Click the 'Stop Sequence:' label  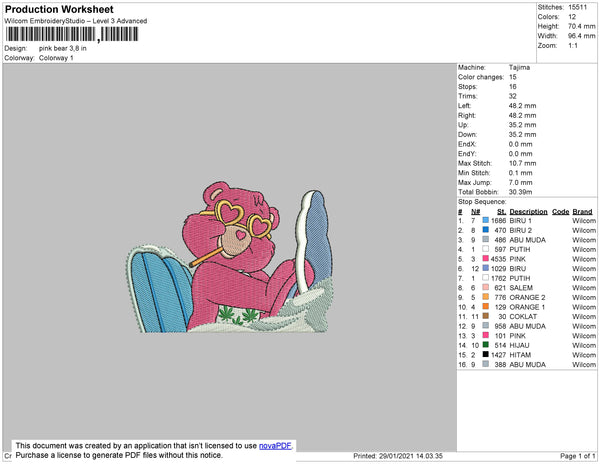click(x=482, y=202)
